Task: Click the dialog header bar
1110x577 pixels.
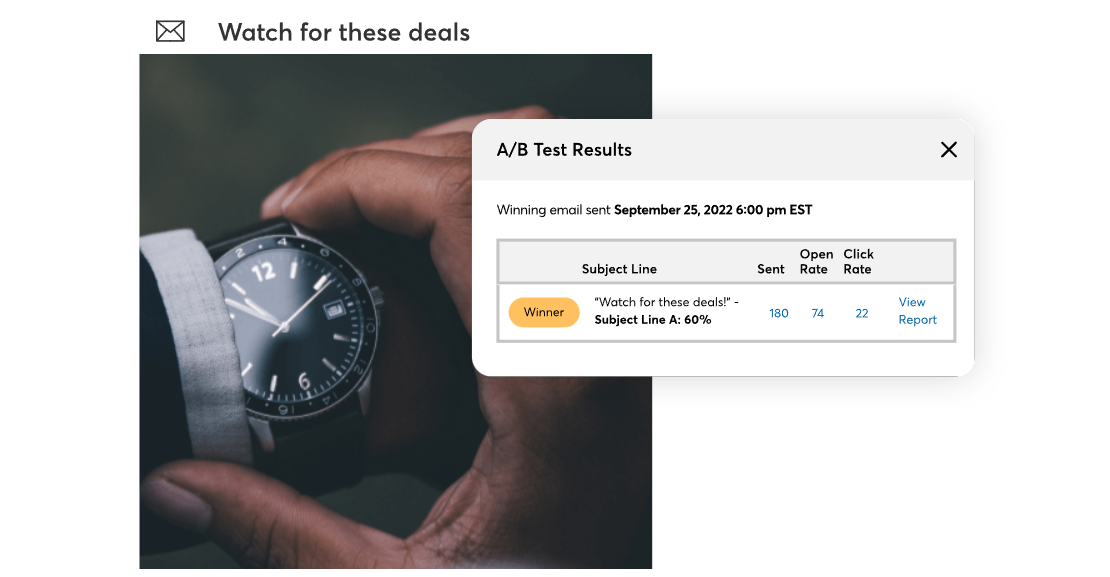Action: click(x=723, y=149)
